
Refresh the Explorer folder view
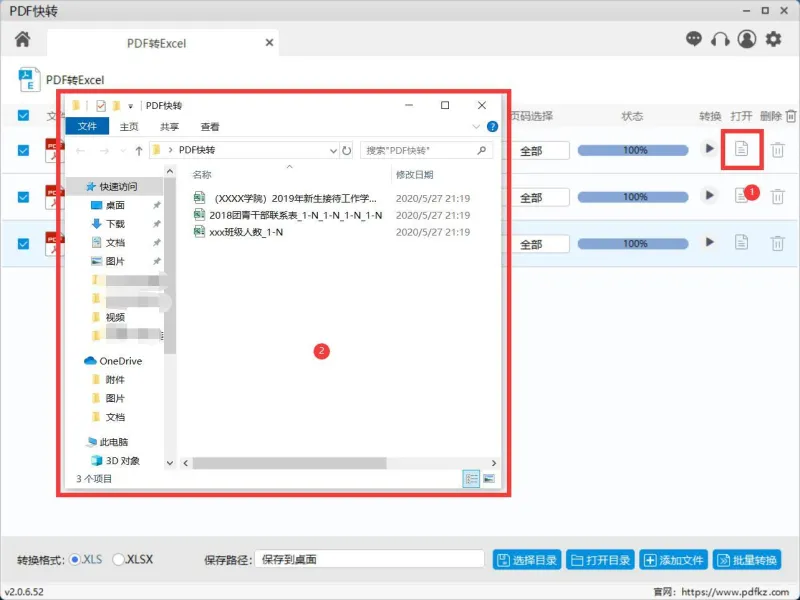(346, 151)
